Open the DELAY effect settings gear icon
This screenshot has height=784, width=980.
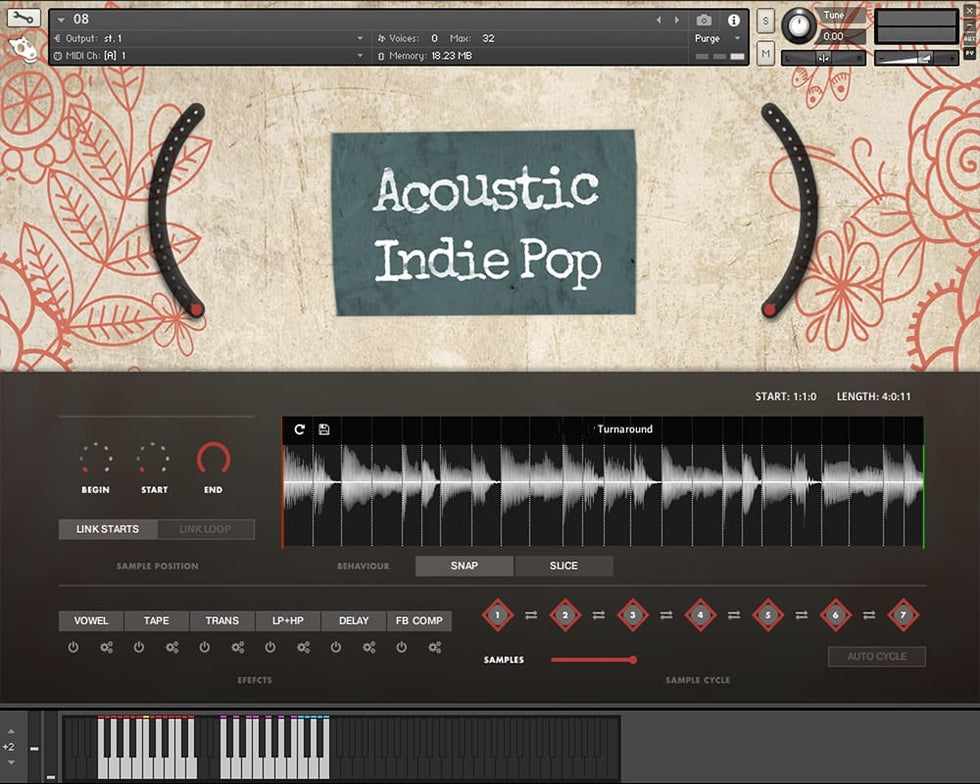369,647
